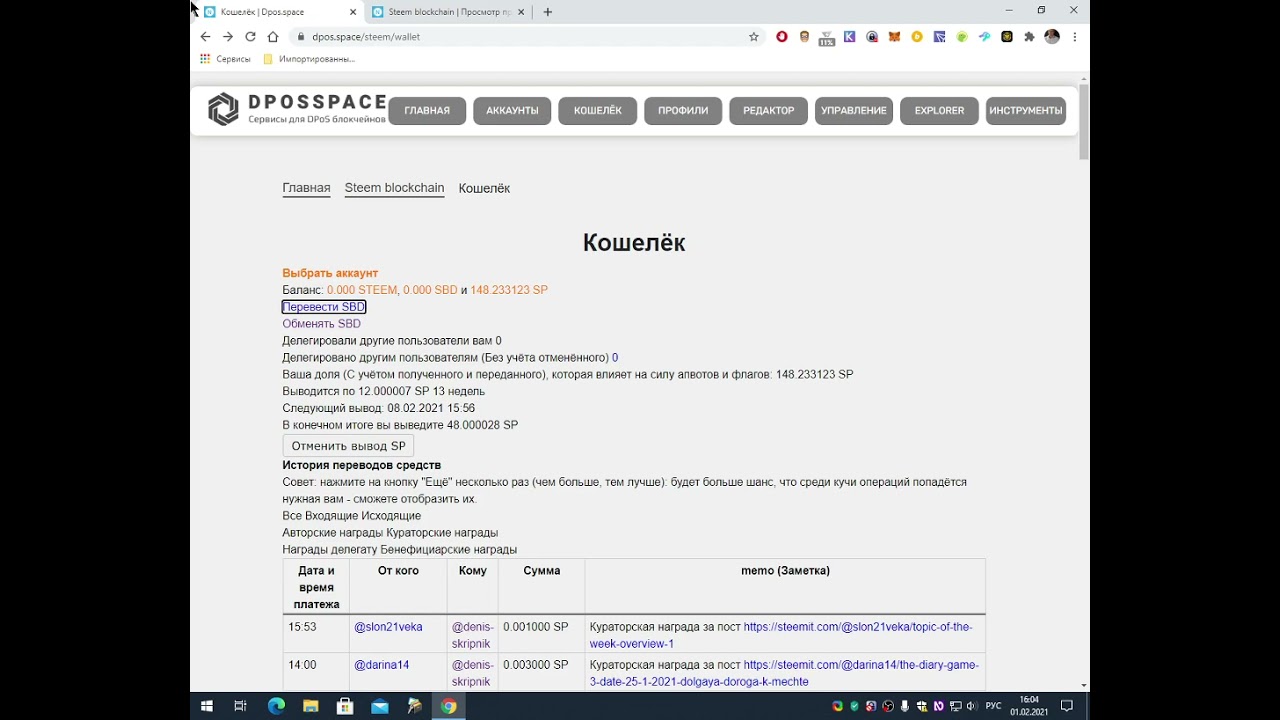
Task: Switch to the Steem blockchain browser tab
Action: [450, 12]
